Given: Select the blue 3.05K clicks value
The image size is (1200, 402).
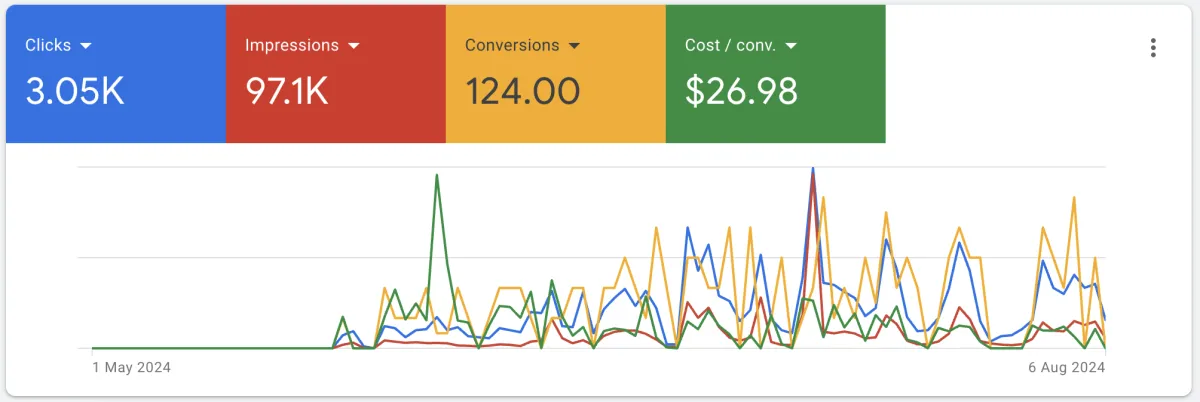Looking at the screenshot, I should point(75,92).
